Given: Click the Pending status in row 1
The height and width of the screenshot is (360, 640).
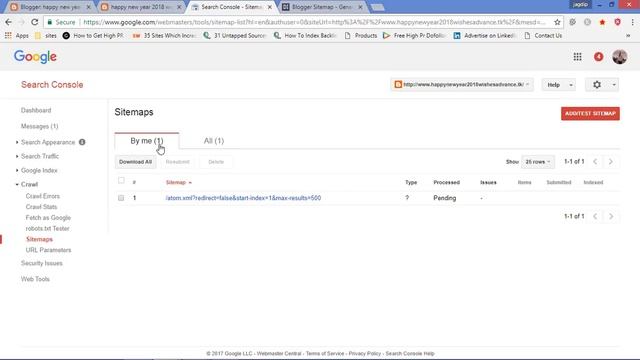Looking at the screenshot, I should click(x=444, y=198).
